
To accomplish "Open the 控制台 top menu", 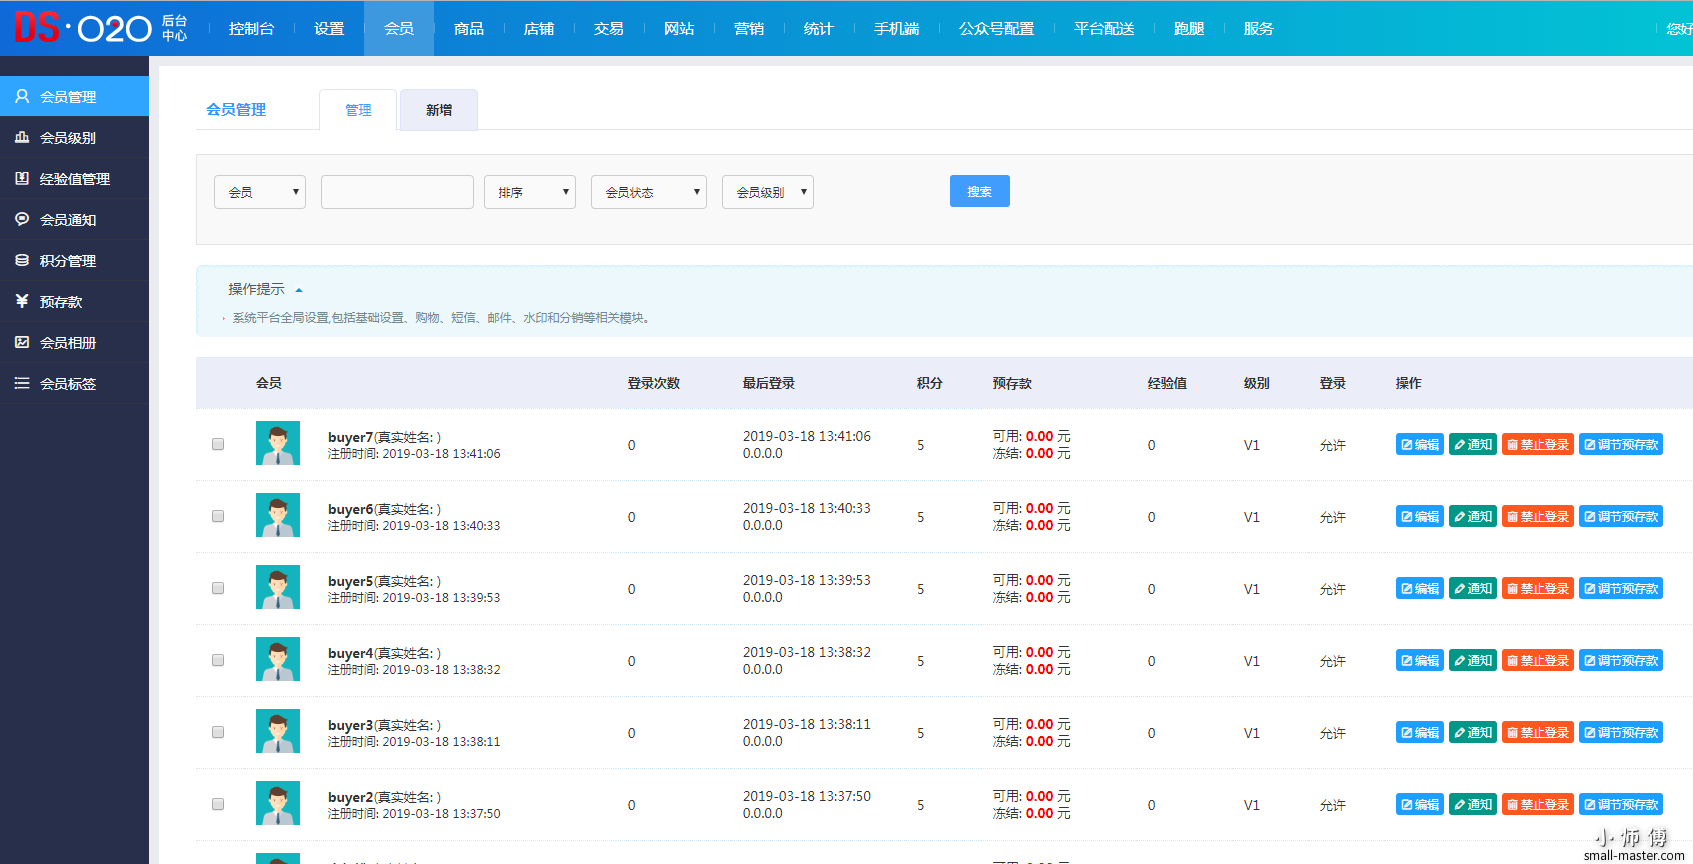I will tap(251, 28).
